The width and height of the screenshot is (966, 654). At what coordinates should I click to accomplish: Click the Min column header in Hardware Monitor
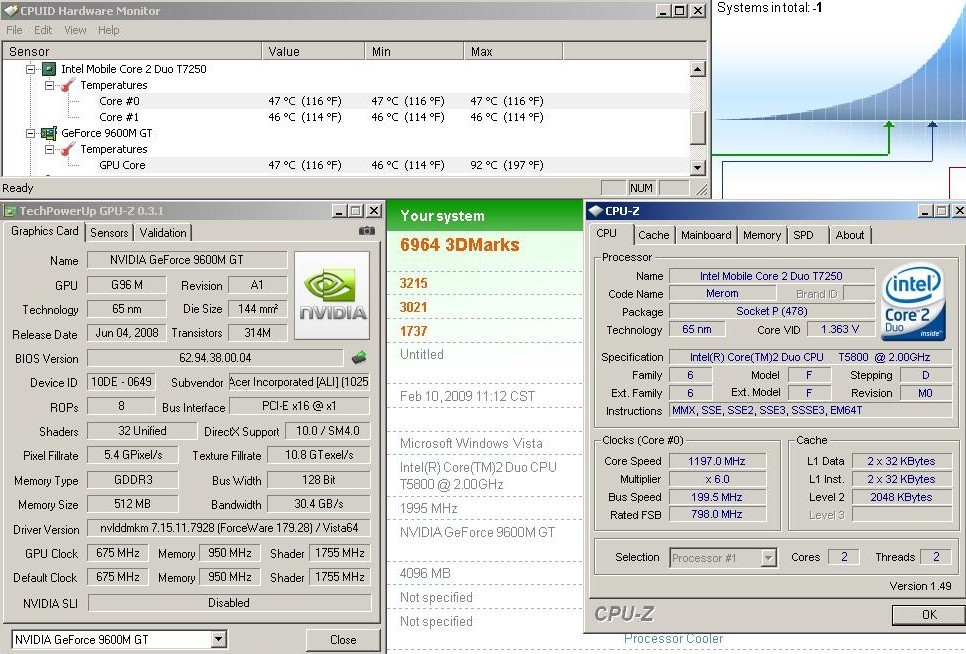(x=415, y=52)
